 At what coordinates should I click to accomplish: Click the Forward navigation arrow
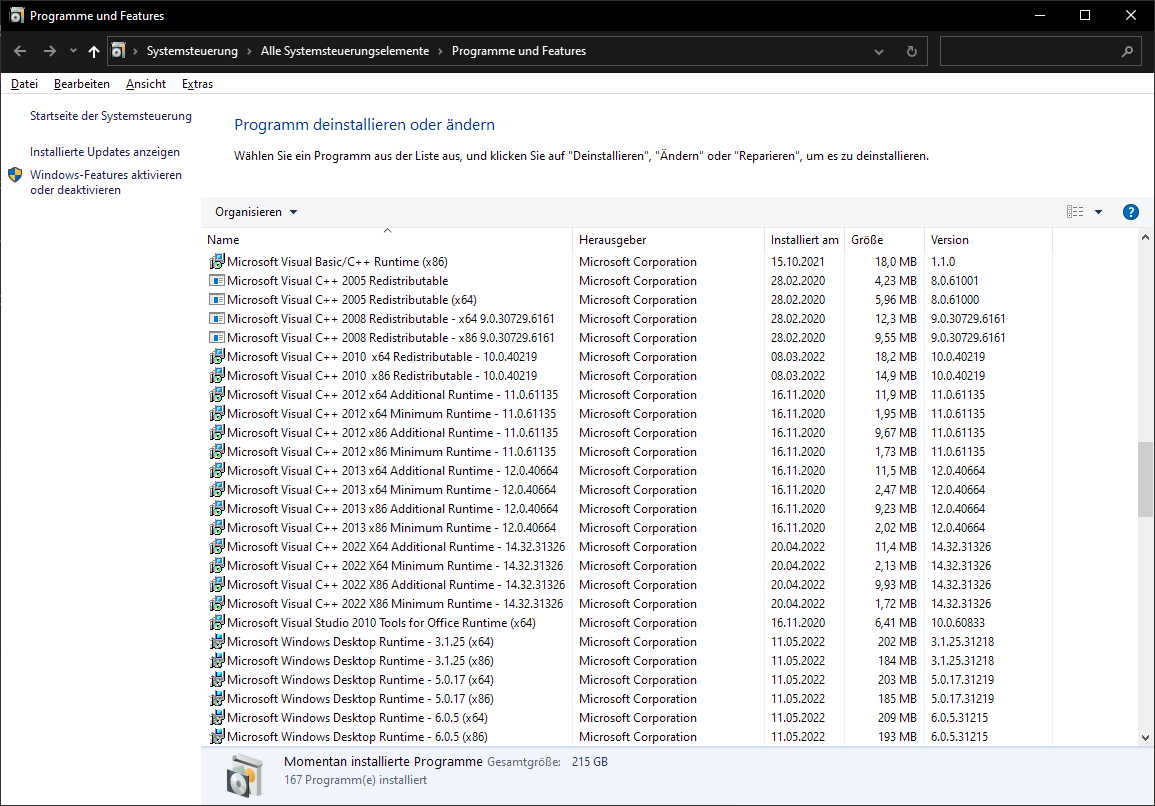(49, 51)
